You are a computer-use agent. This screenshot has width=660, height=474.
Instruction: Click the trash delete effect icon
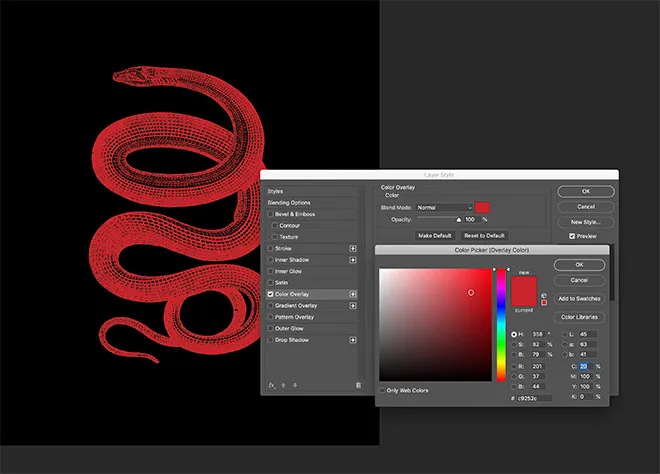pos(358,385)
